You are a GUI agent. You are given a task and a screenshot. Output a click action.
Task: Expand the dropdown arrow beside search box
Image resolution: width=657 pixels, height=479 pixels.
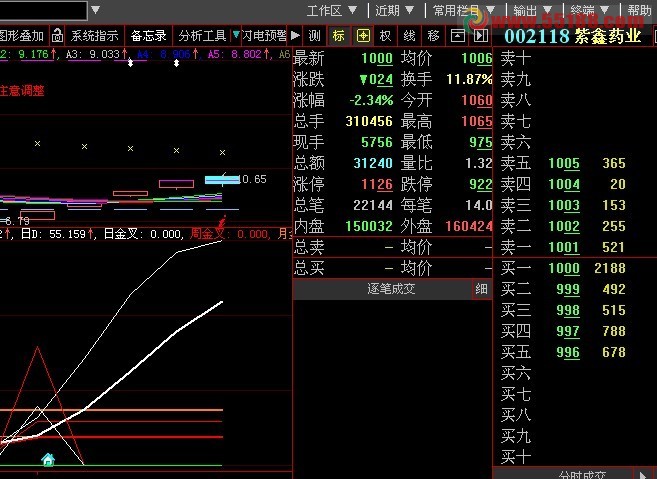tap(96, 9)
